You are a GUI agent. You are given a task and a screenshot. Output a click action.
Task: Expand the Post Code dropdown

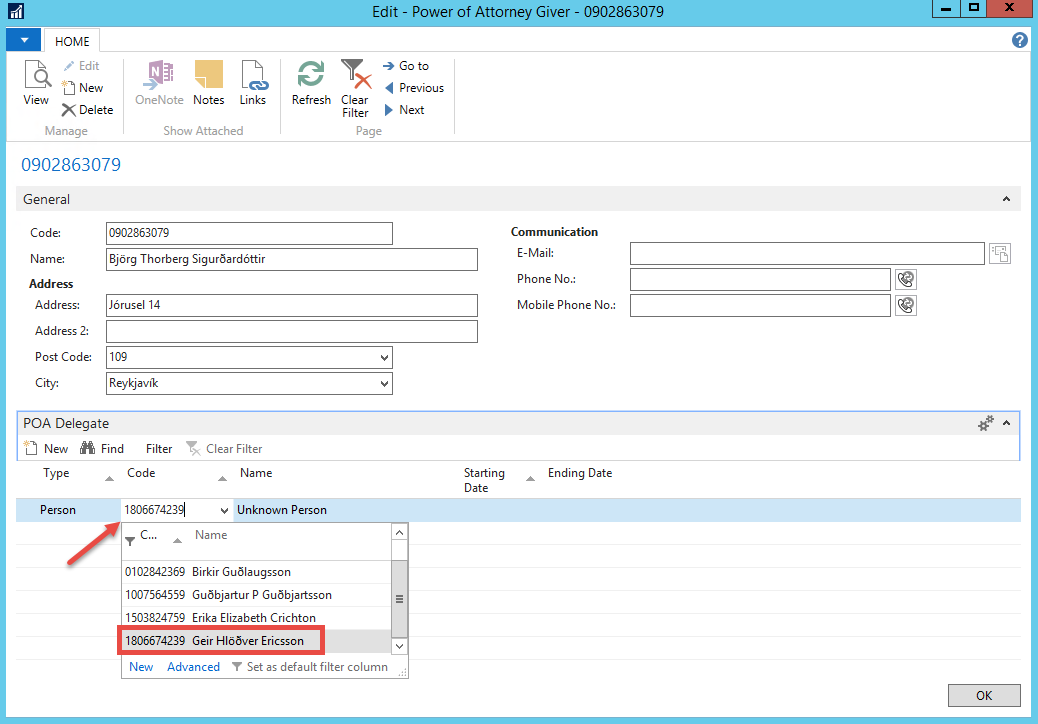(385, 358)
